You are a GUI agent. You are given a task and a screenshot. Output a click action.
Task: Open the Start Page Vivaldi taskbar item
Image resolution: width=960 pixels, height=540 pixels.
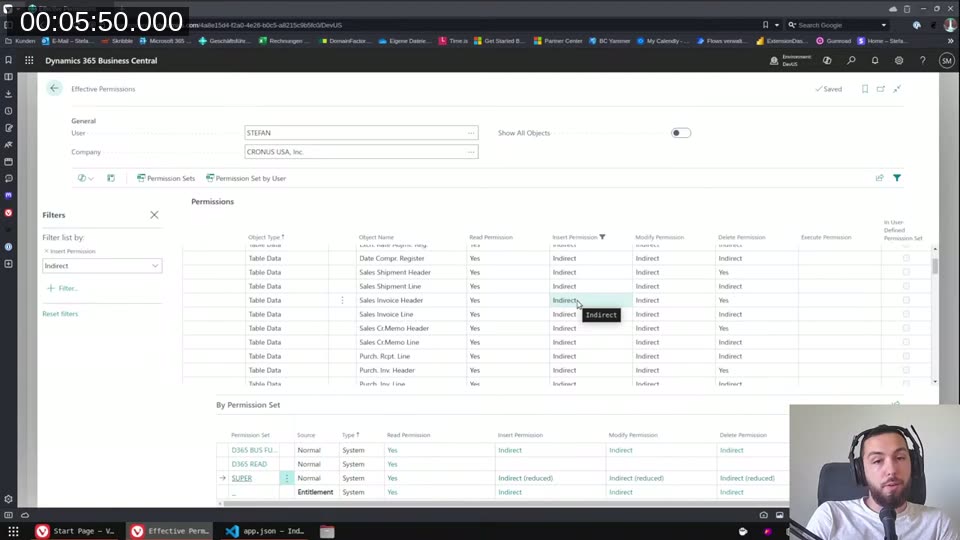(x=76, y=531)
